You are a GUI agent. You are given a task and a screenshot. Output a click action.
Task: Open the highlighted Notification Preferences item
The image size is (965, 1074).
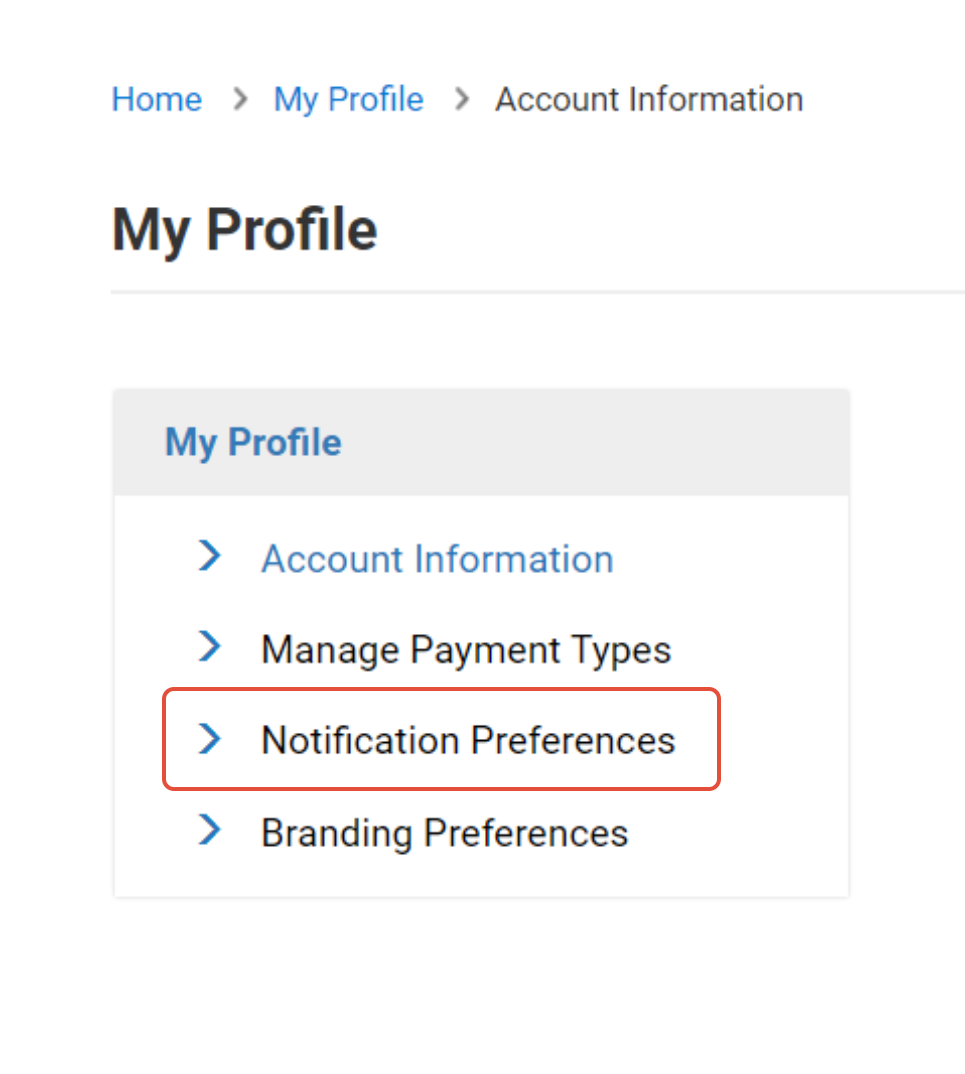468,740
